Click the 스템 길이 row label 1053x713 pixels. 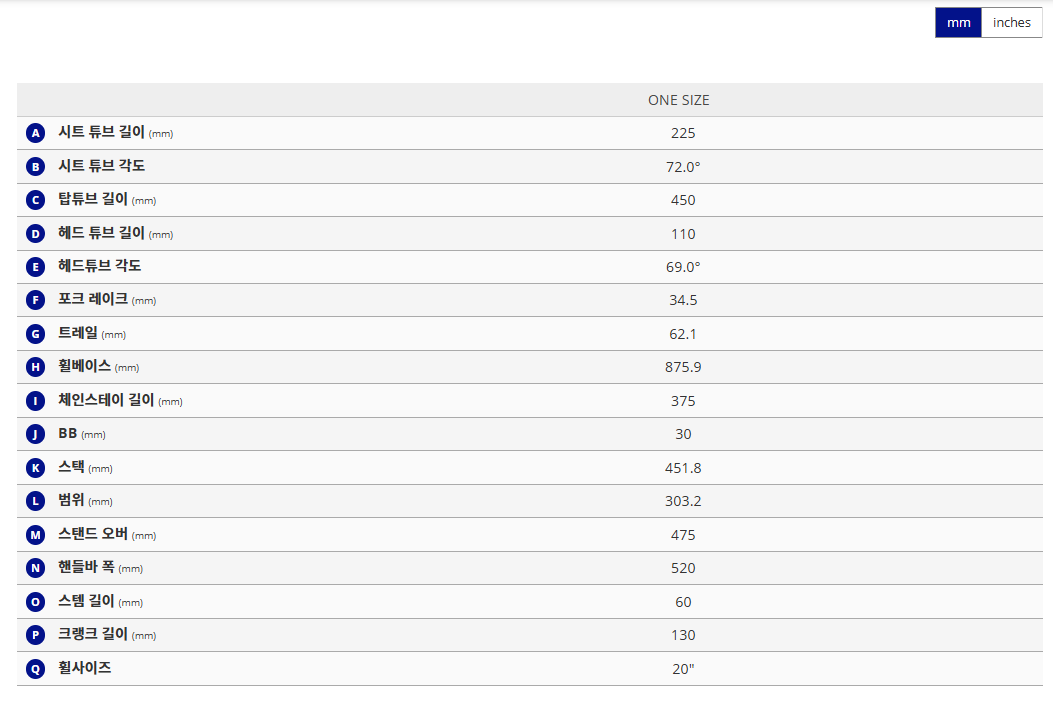click(x=86, y=601)
